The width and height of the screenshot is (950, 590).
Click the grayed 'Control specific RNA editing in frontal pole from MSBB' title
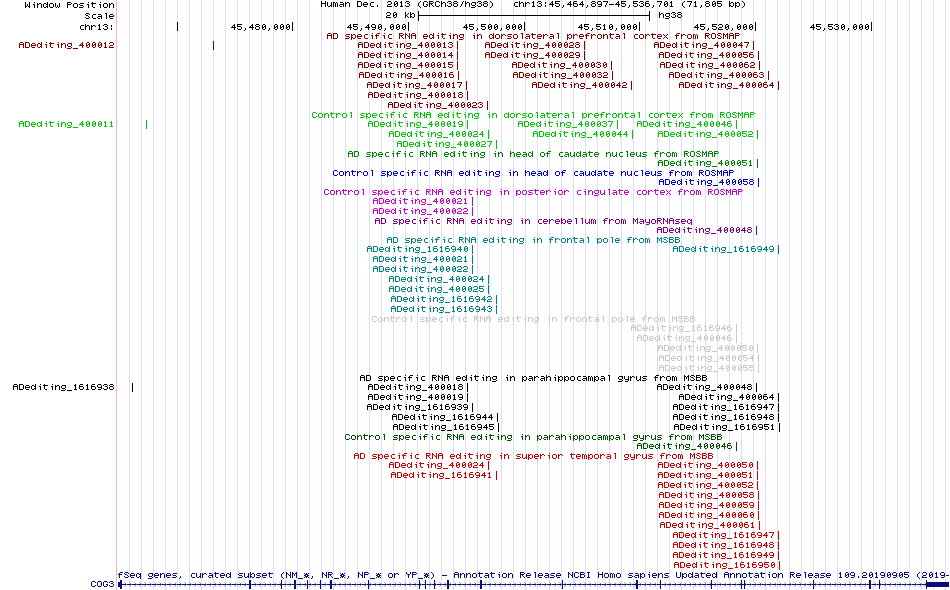pos(533,319)
